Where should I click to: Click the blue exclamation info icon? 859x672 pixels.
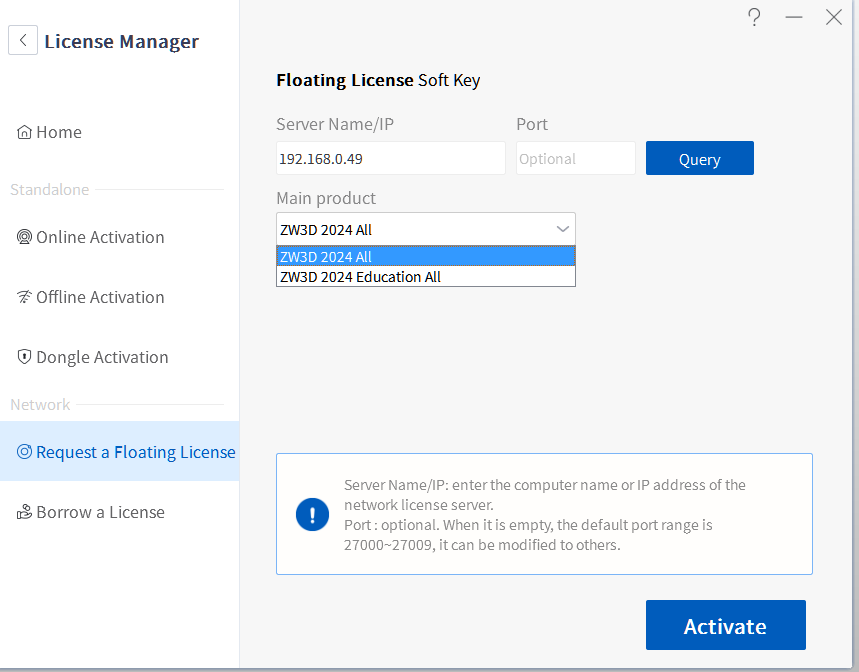pyautogui.click(x=312, y=514)
